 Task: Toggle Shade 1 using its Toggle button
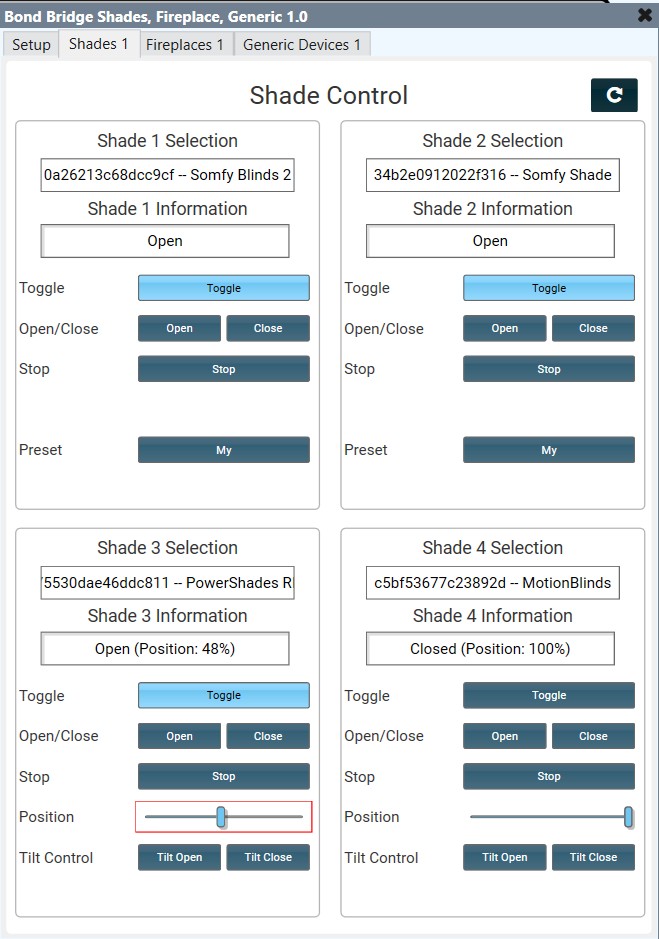[x=223, y=288]
